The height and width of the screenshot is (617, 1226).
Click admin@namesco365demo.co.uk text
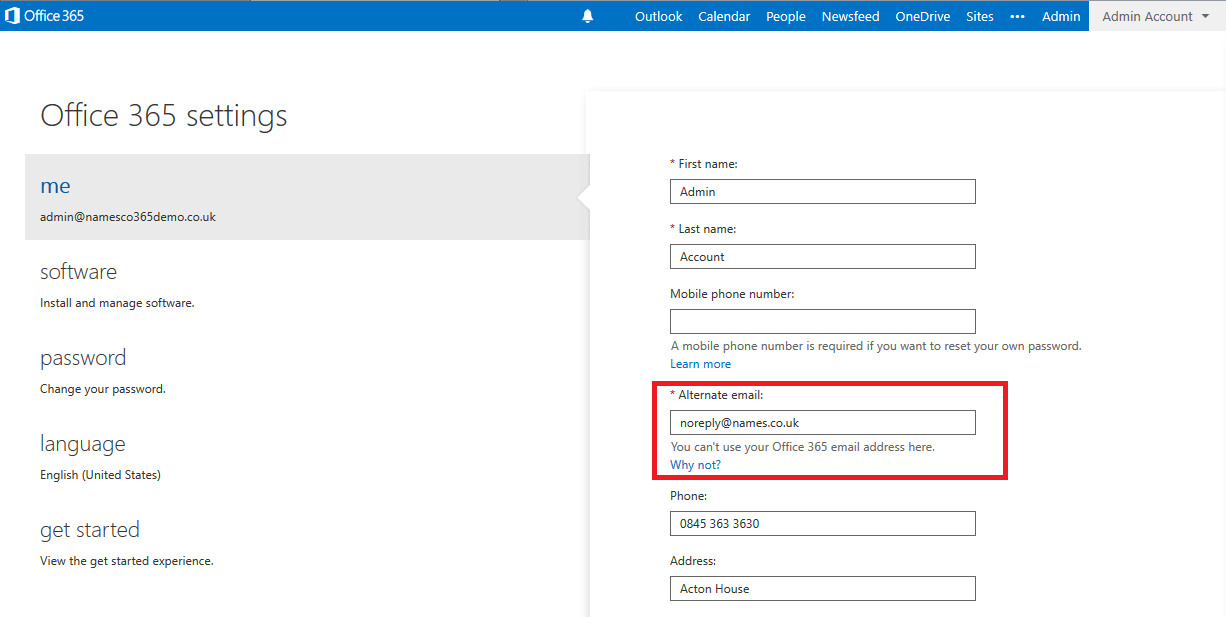[x=128, y=217]
